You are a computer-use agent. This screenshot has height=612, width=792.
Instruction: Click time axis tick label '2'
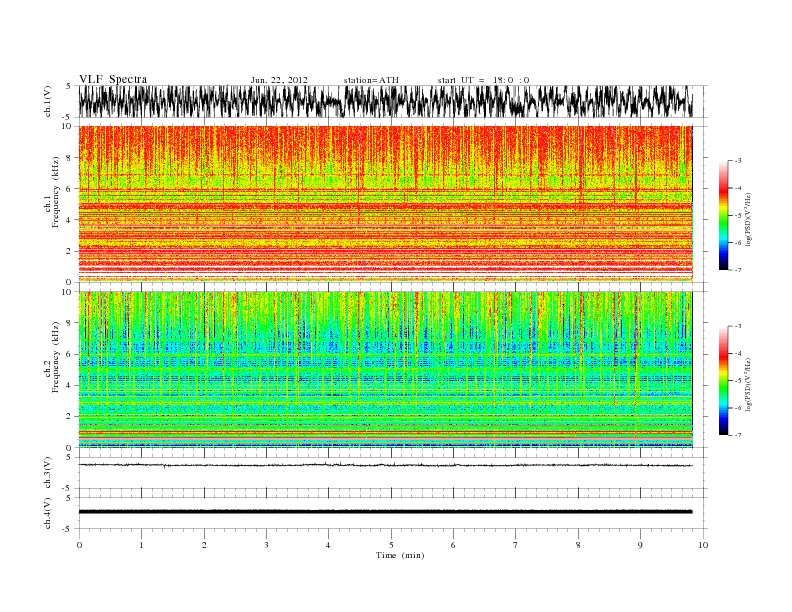204,545
